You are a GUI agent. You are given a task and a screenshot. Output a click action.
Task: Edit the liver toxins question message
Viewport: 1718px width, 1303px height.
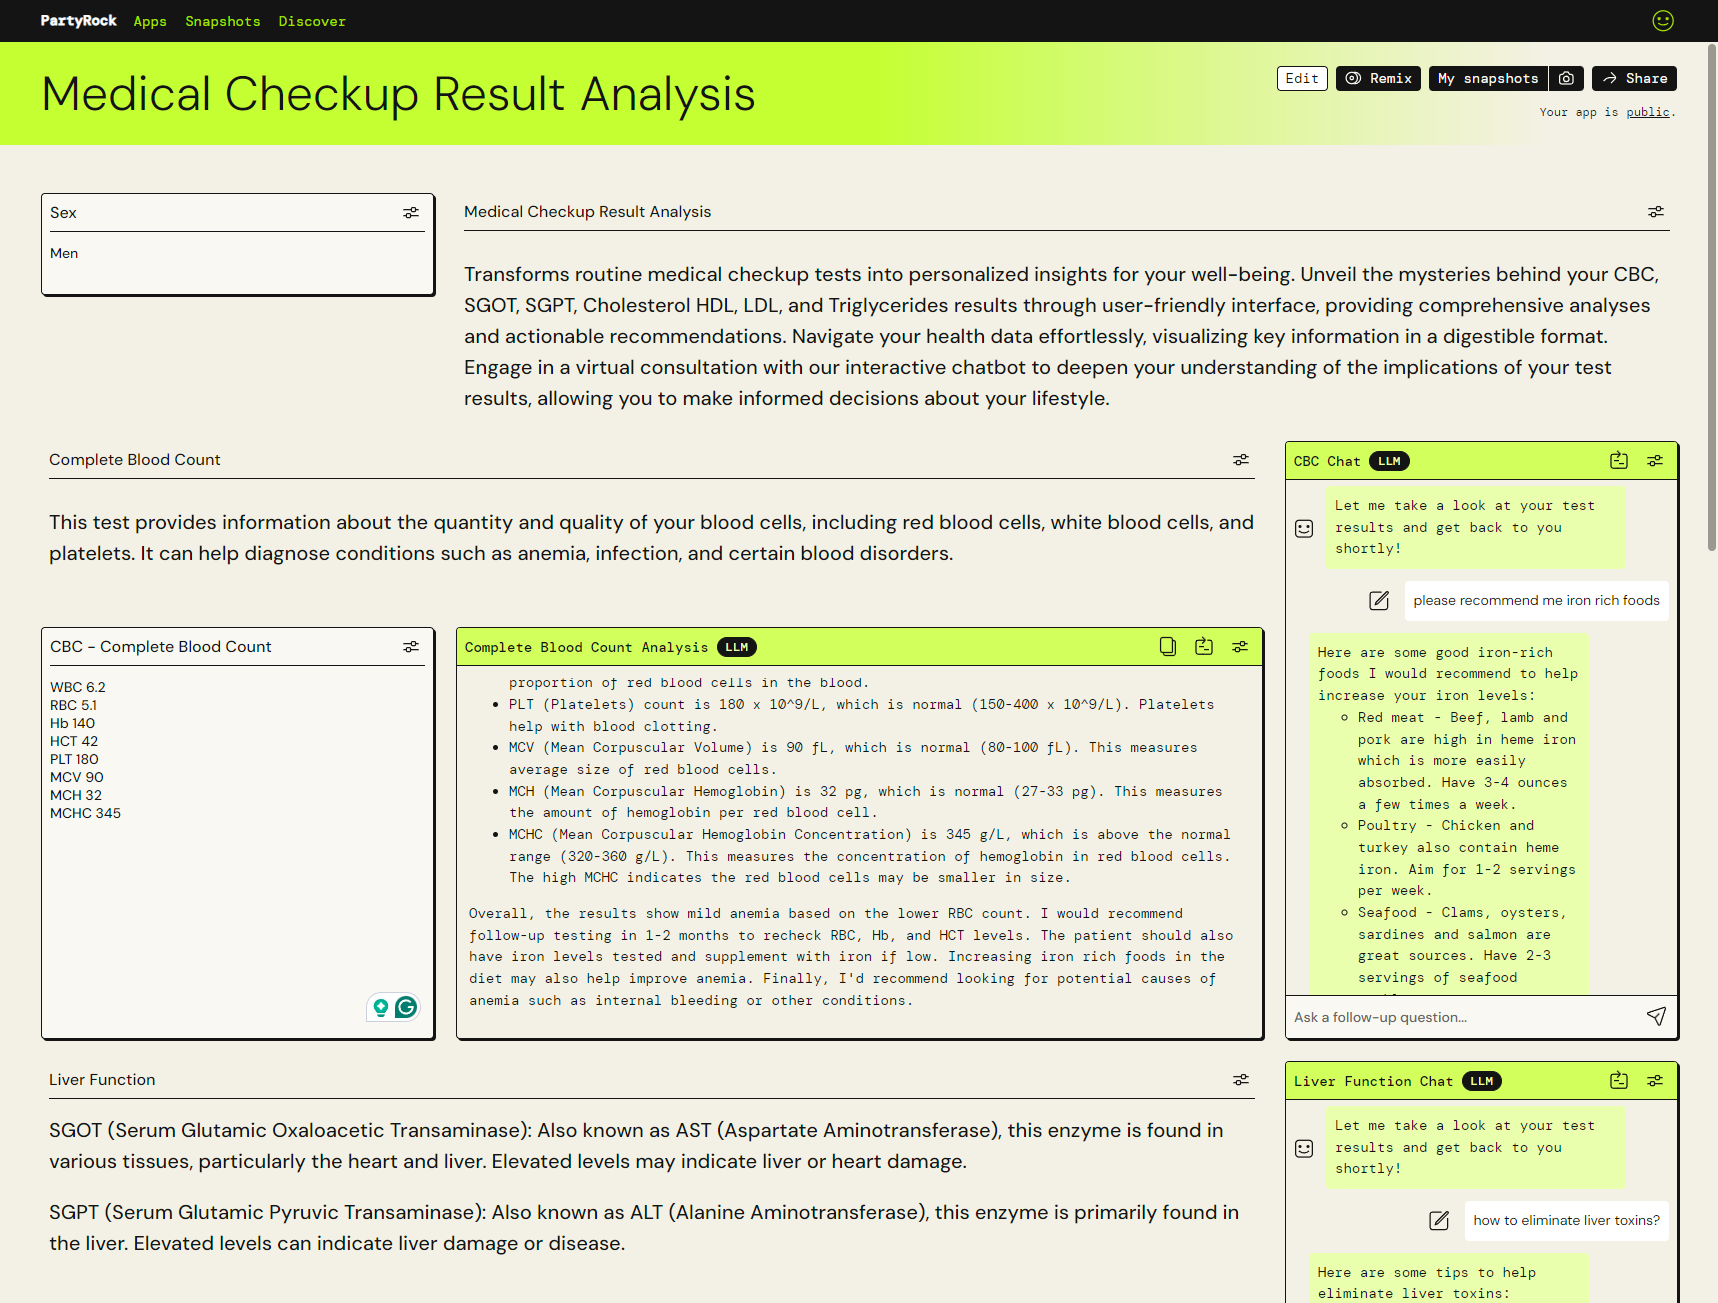(x=1439, y=1221)
